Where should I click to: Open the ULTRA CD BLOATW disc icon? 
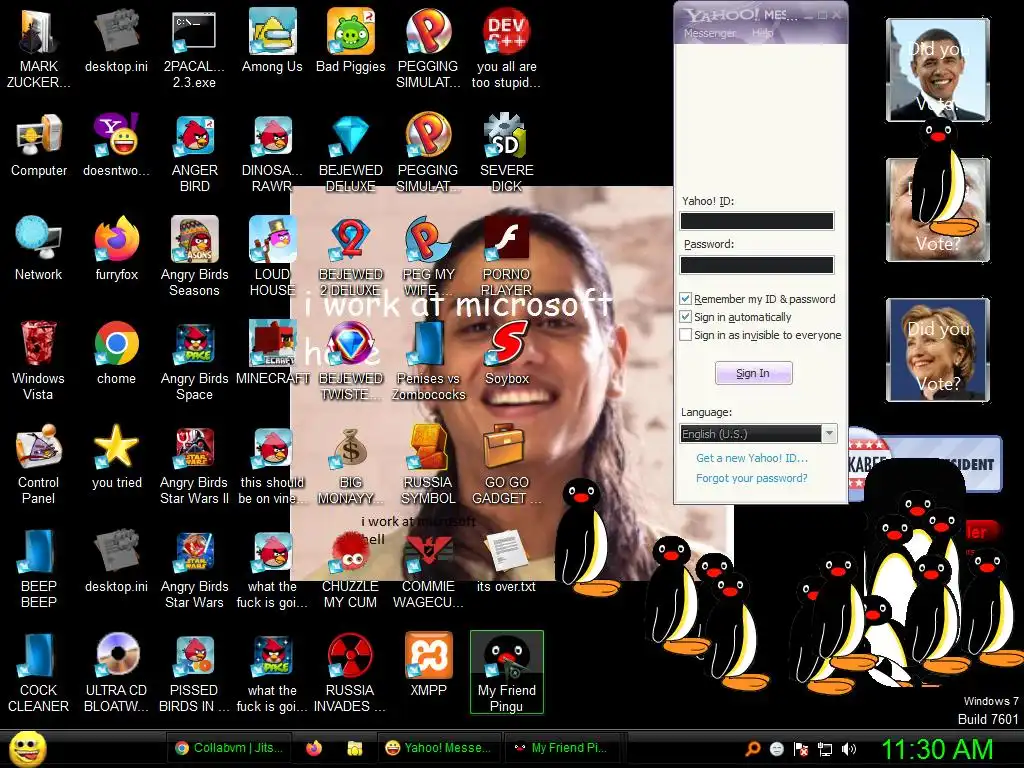(116, 656)
